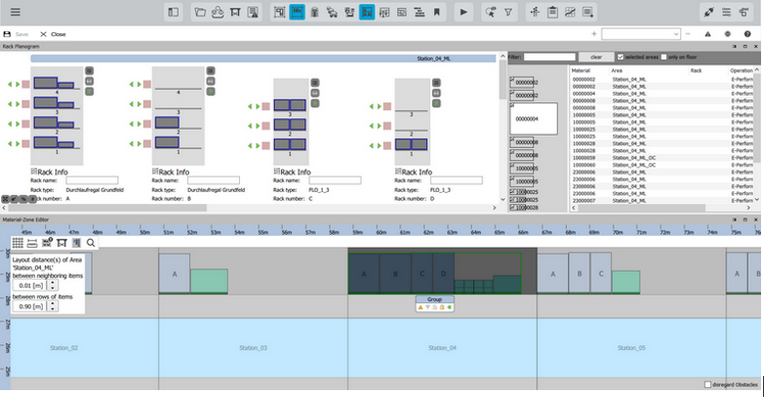The width and height of the screenshot is (764, 397).
Task: Click the green icon beside rack C
Action: tap(315, 103)
